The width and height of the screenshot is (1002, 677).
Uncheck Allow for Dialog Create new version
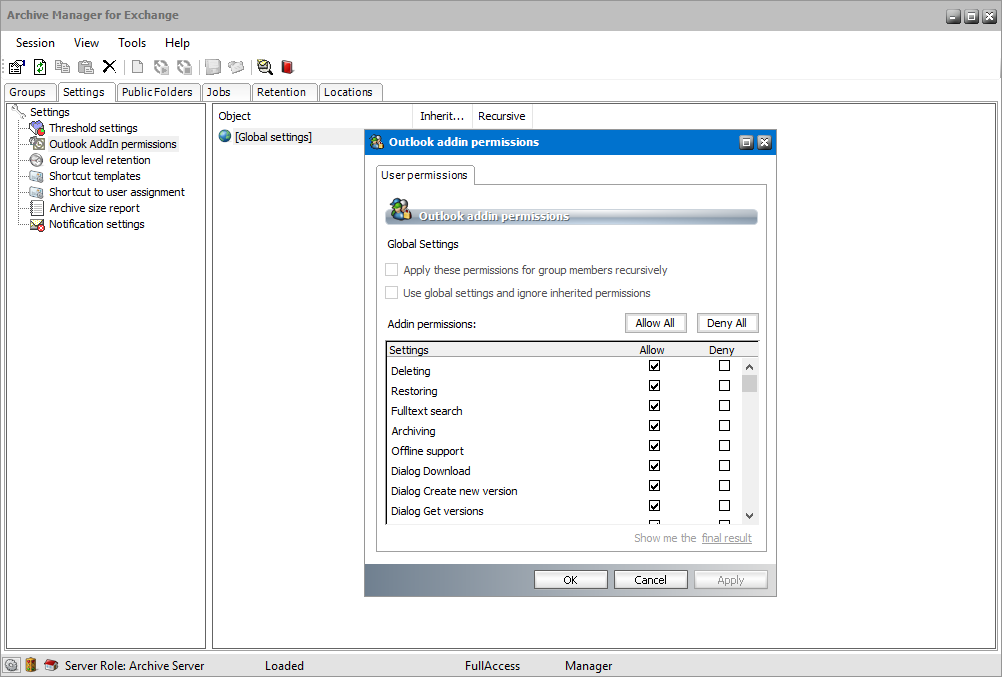tap(654, 485)
